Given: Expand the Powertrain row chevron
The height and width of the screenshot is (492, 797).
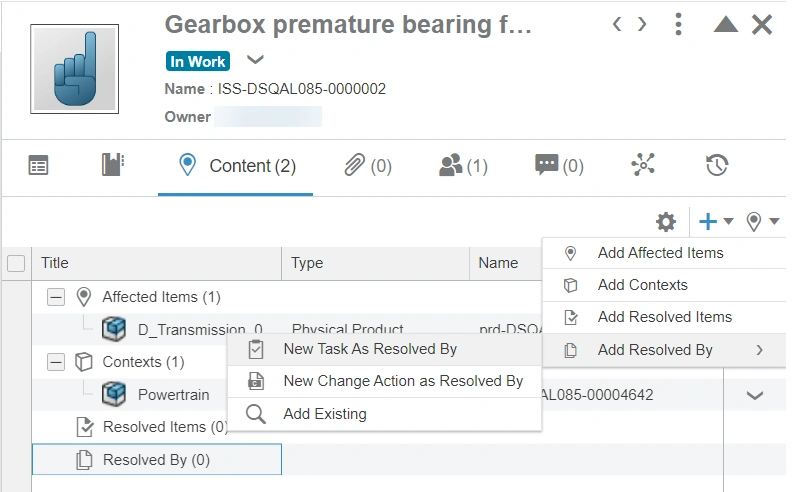Looking at the screenshot, I should pyautogui.click(x=755, y=395).
